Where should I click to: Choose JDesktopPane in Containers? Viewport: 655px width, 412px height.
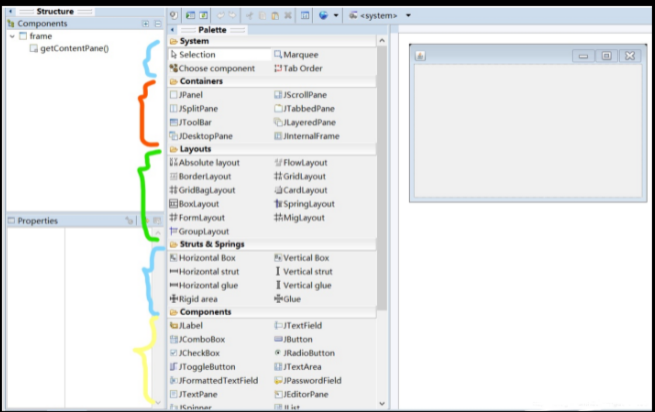click(x=201, y=136)
